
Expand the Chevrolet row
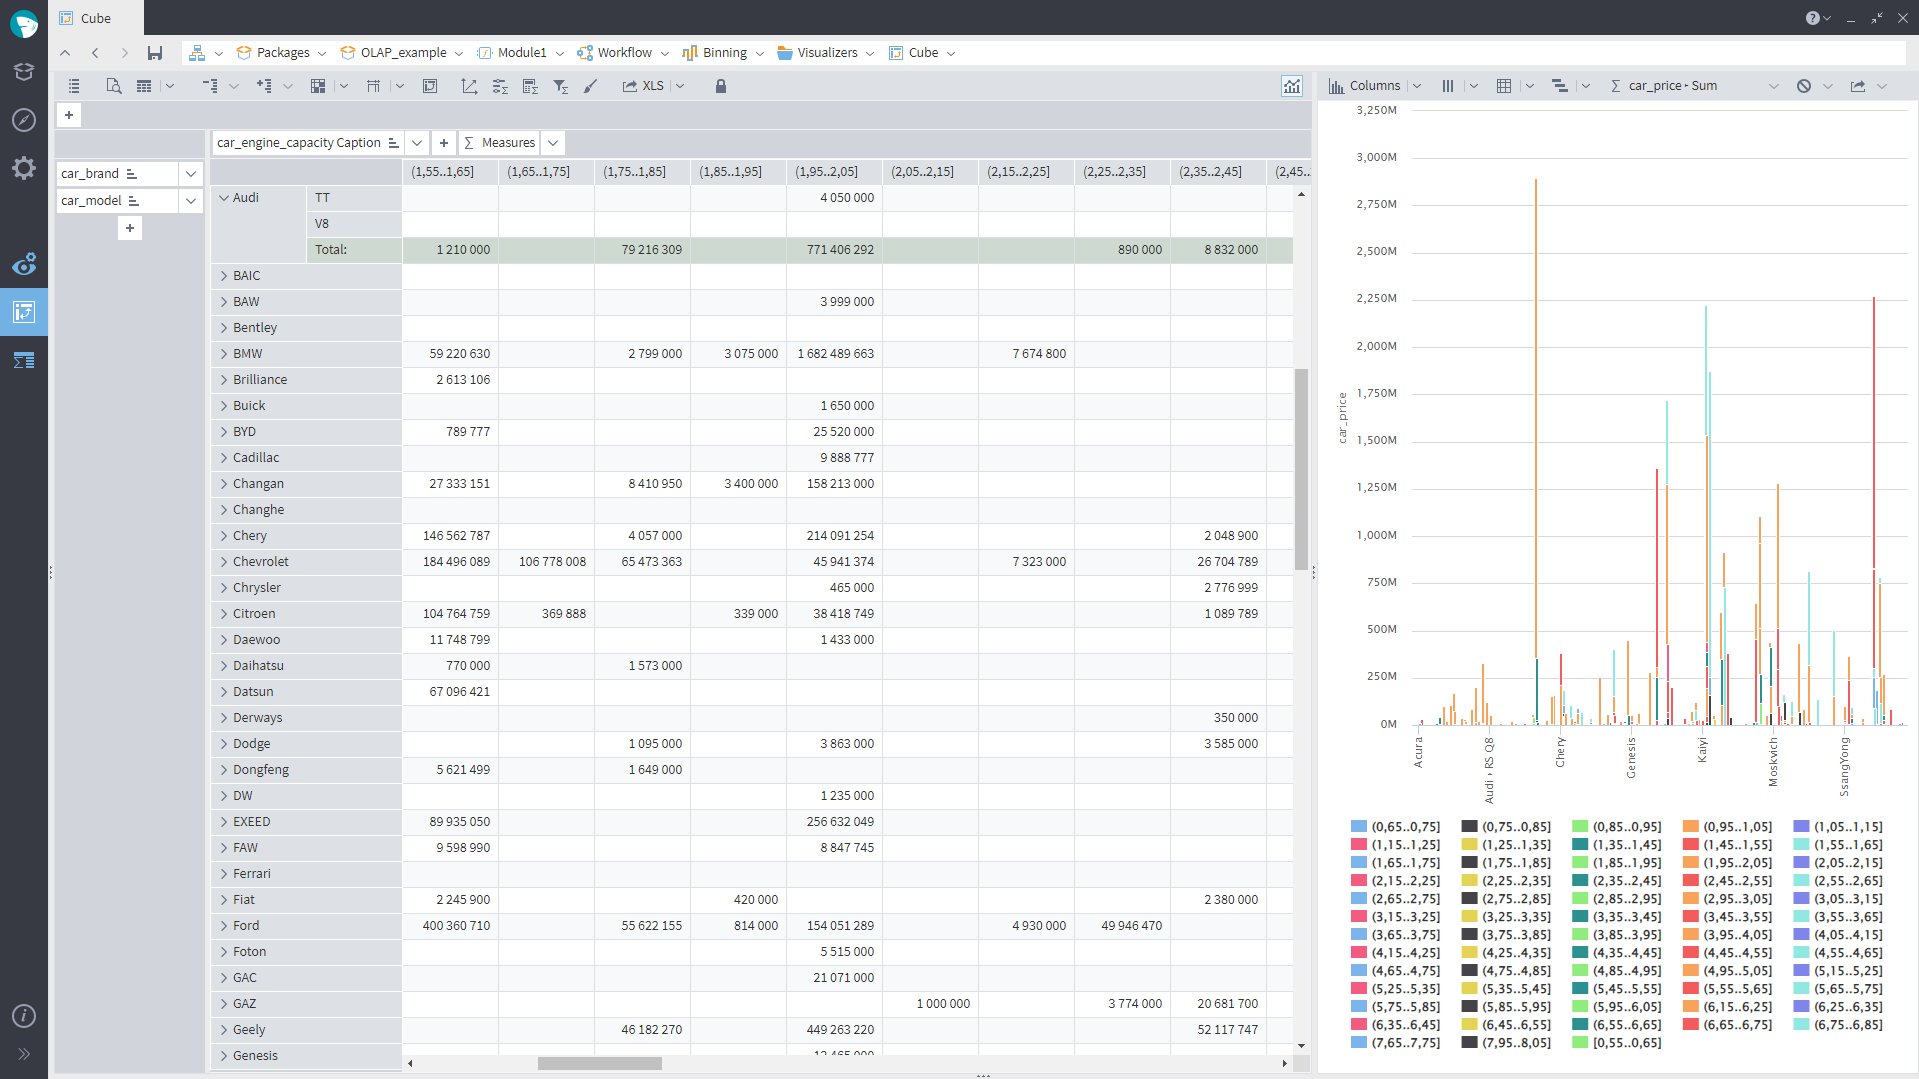(224, 562)
